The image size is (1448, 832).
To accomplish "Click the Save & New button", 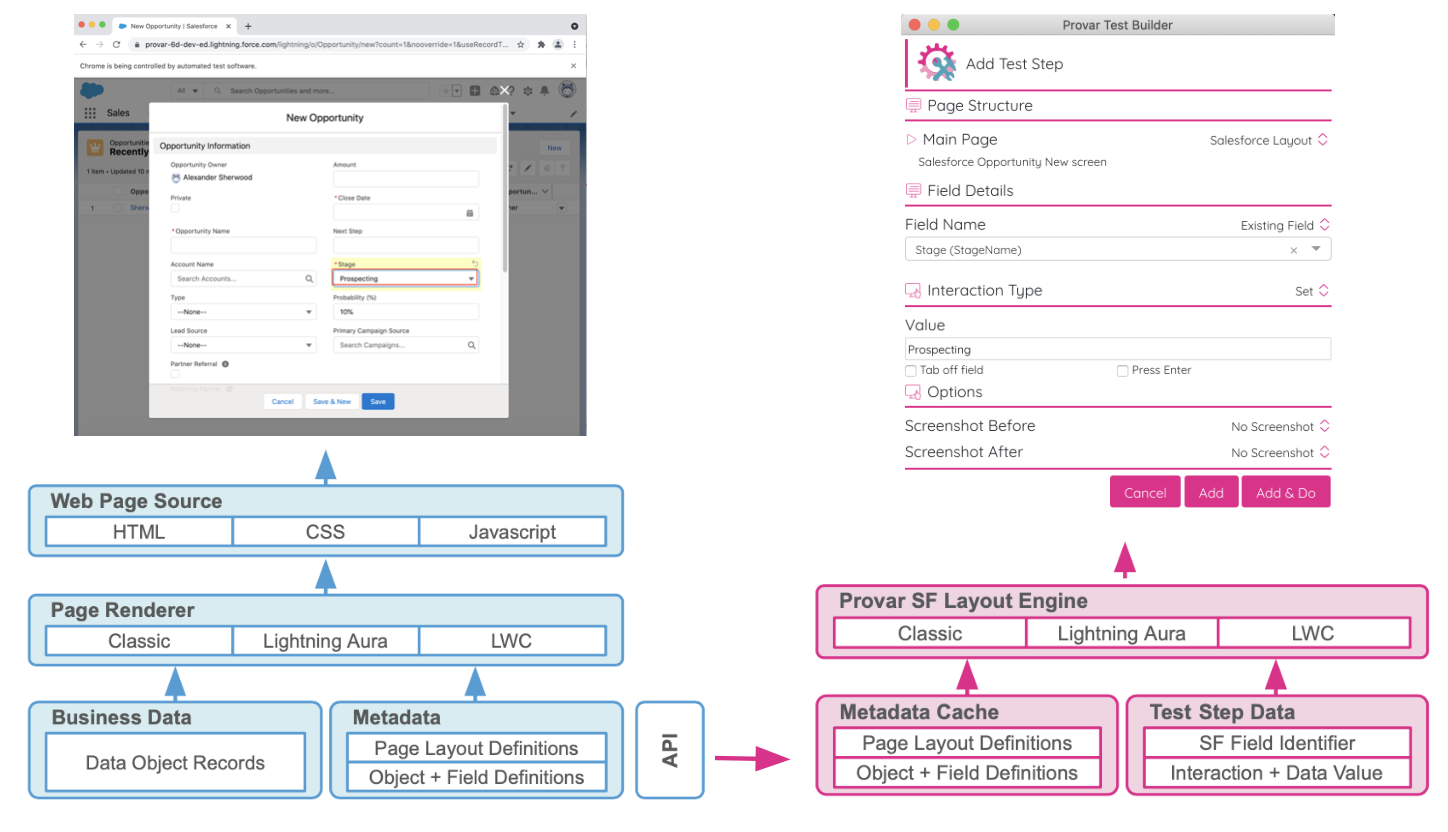I will click(332, 401).
